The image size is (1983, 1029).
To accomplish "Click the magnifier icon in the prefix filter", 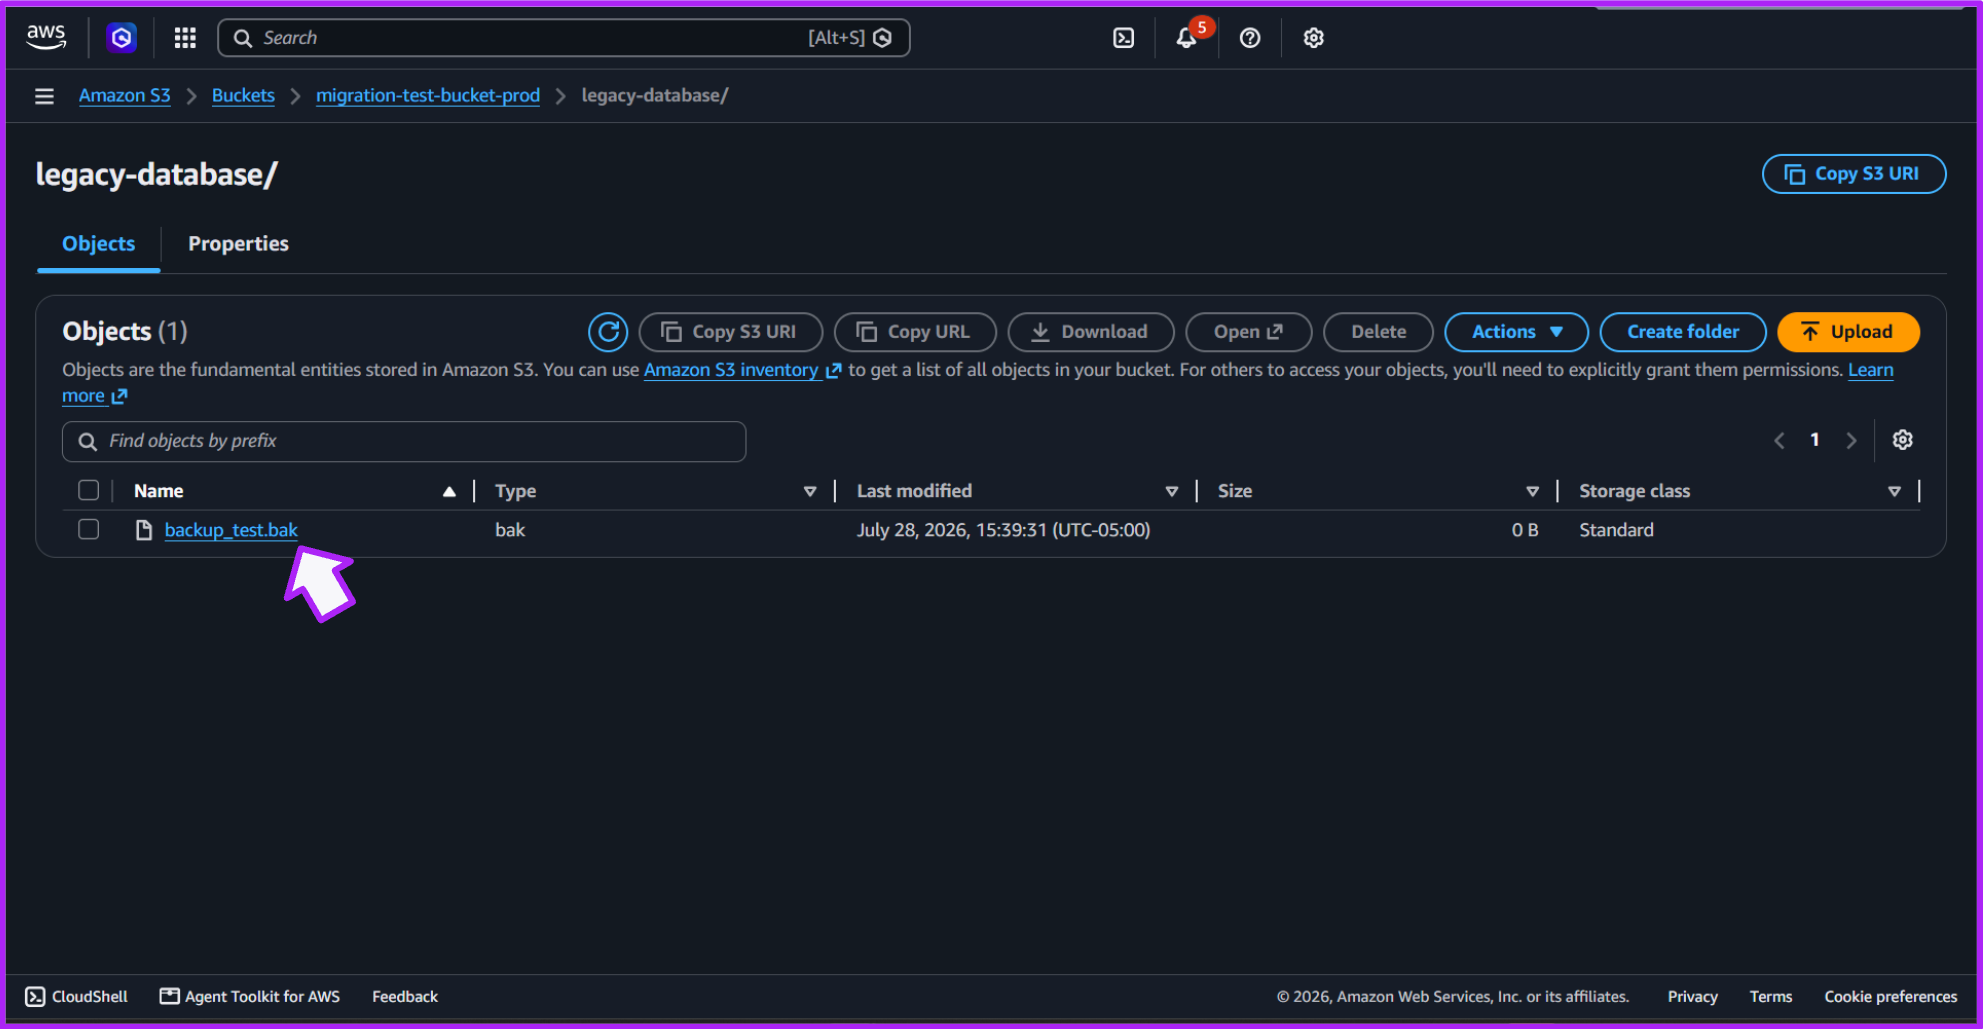I will point(88,442).
